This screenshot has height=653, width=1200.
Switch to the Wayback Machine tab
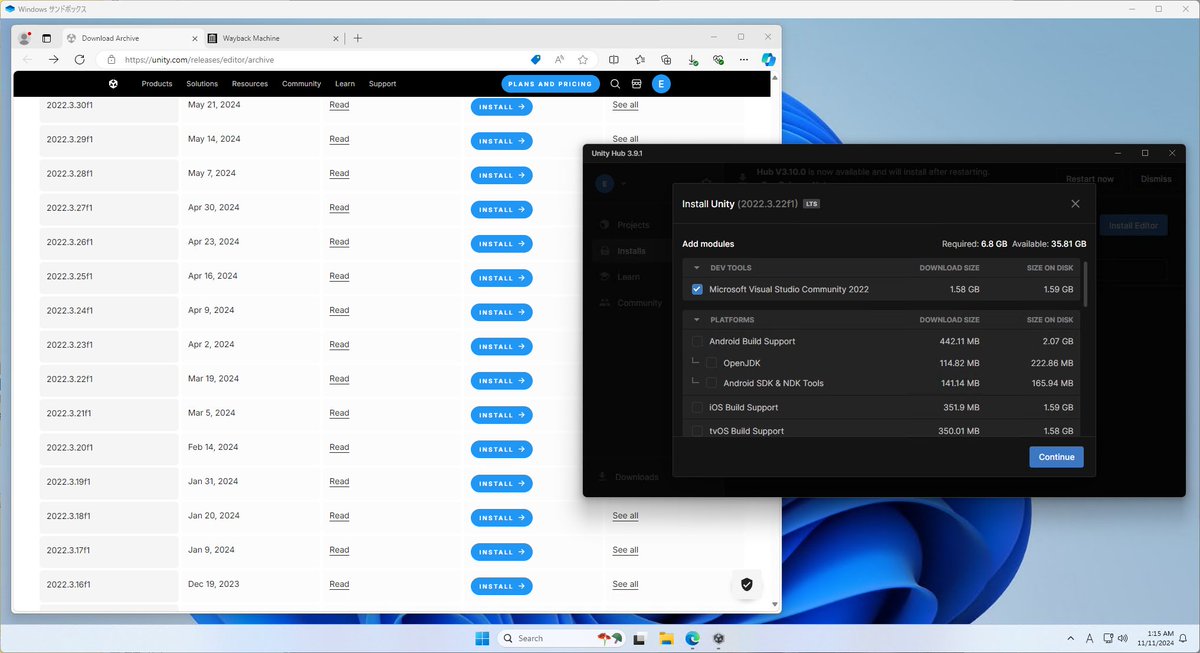(272, 38)
